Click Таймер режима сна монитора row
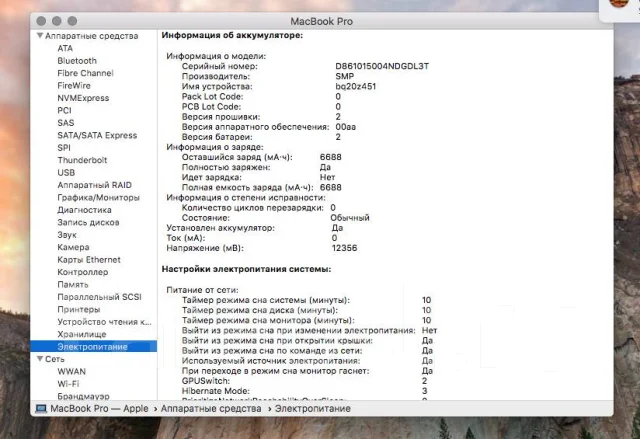This screenshot has width=640, height=439. [307, 321]
